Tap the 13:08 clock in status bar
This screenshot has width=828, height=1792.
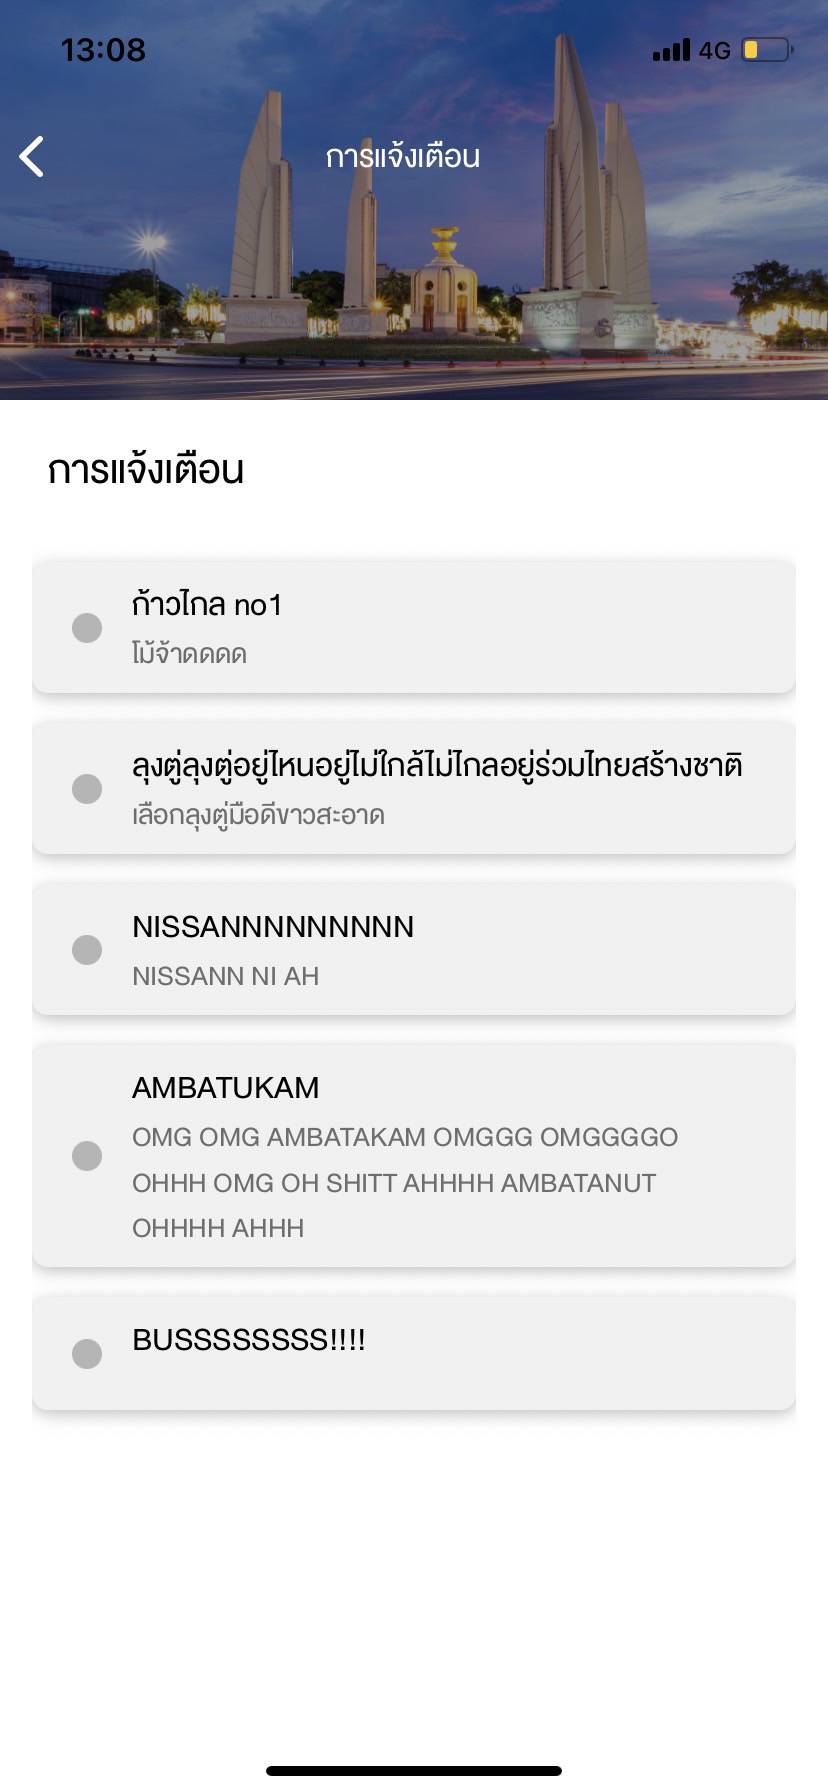tap(103, 50)
